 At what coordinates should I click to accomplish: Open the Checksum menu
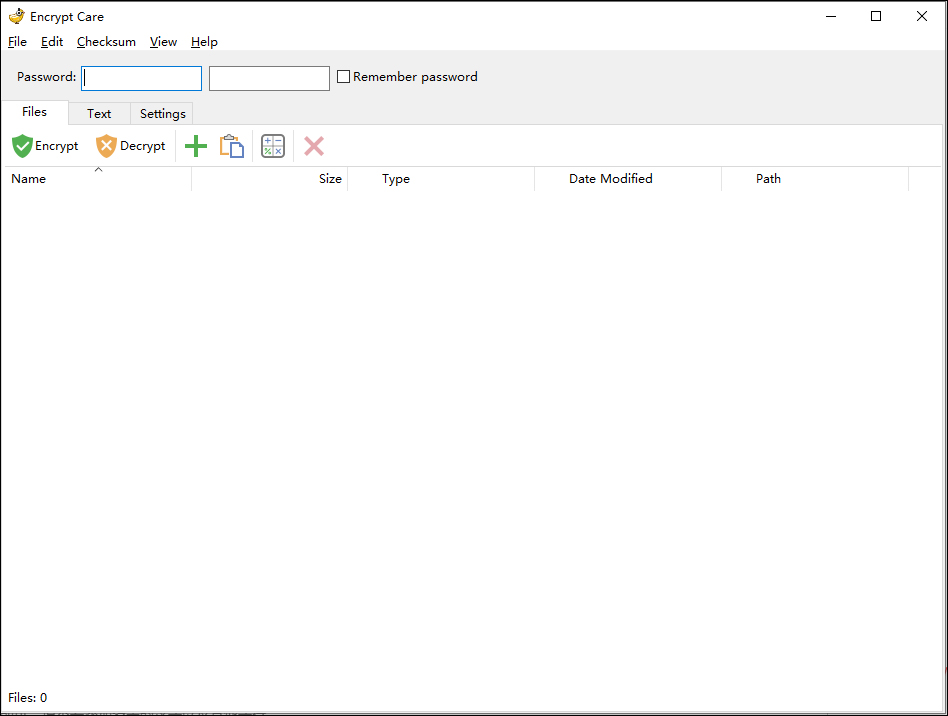106,42
